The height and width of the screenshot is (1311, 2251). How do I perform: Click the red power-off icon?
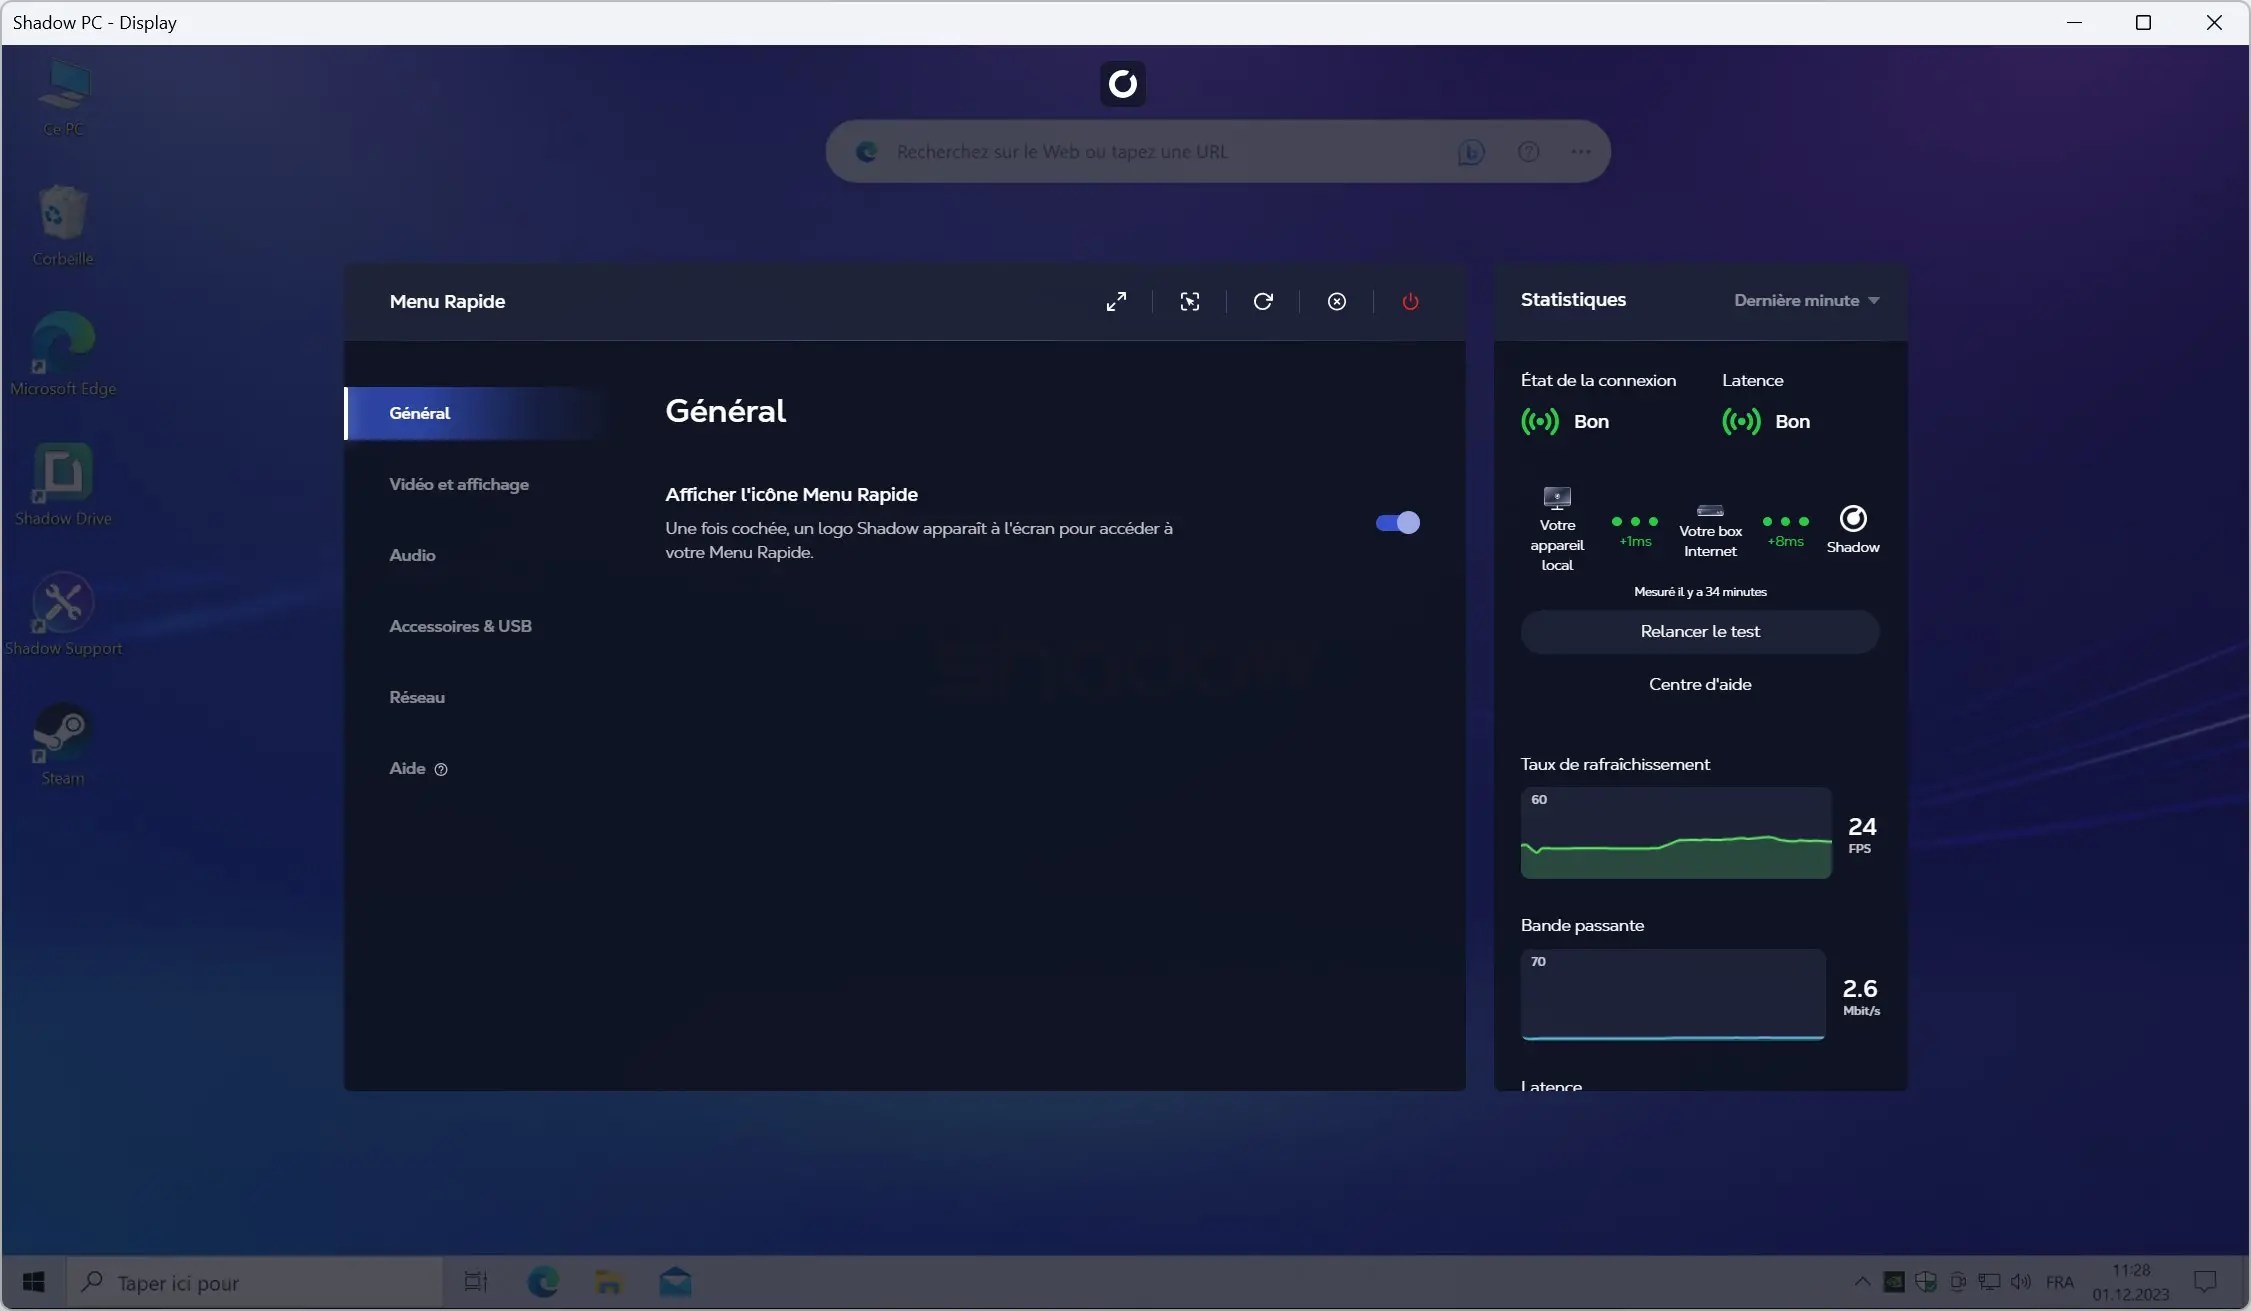tap(1409, 301)
